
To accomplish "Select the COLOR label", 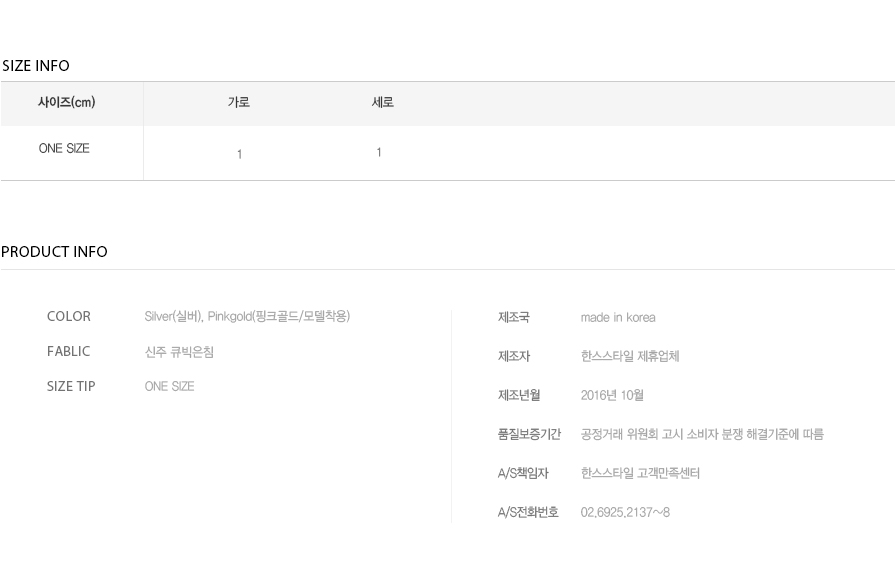I will pyautogui.click(x=68, y=316).
